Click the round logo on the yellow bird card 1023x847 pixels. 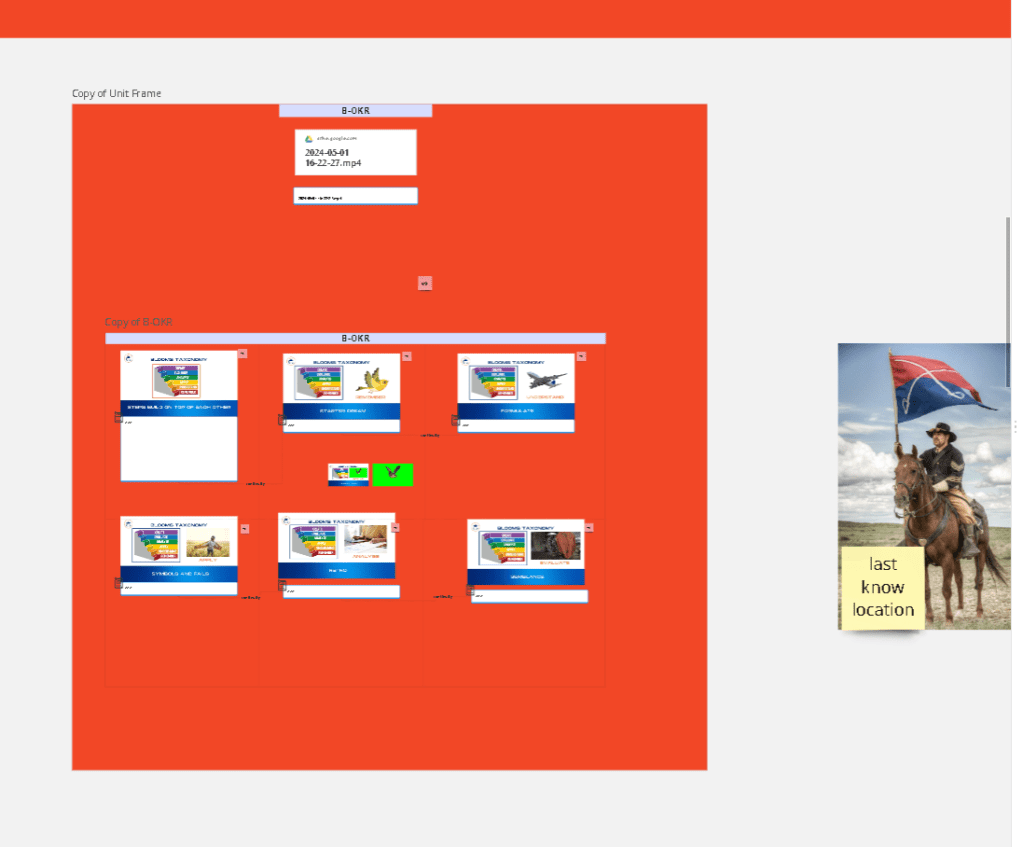pyautogui.click(x=291, y=361)
